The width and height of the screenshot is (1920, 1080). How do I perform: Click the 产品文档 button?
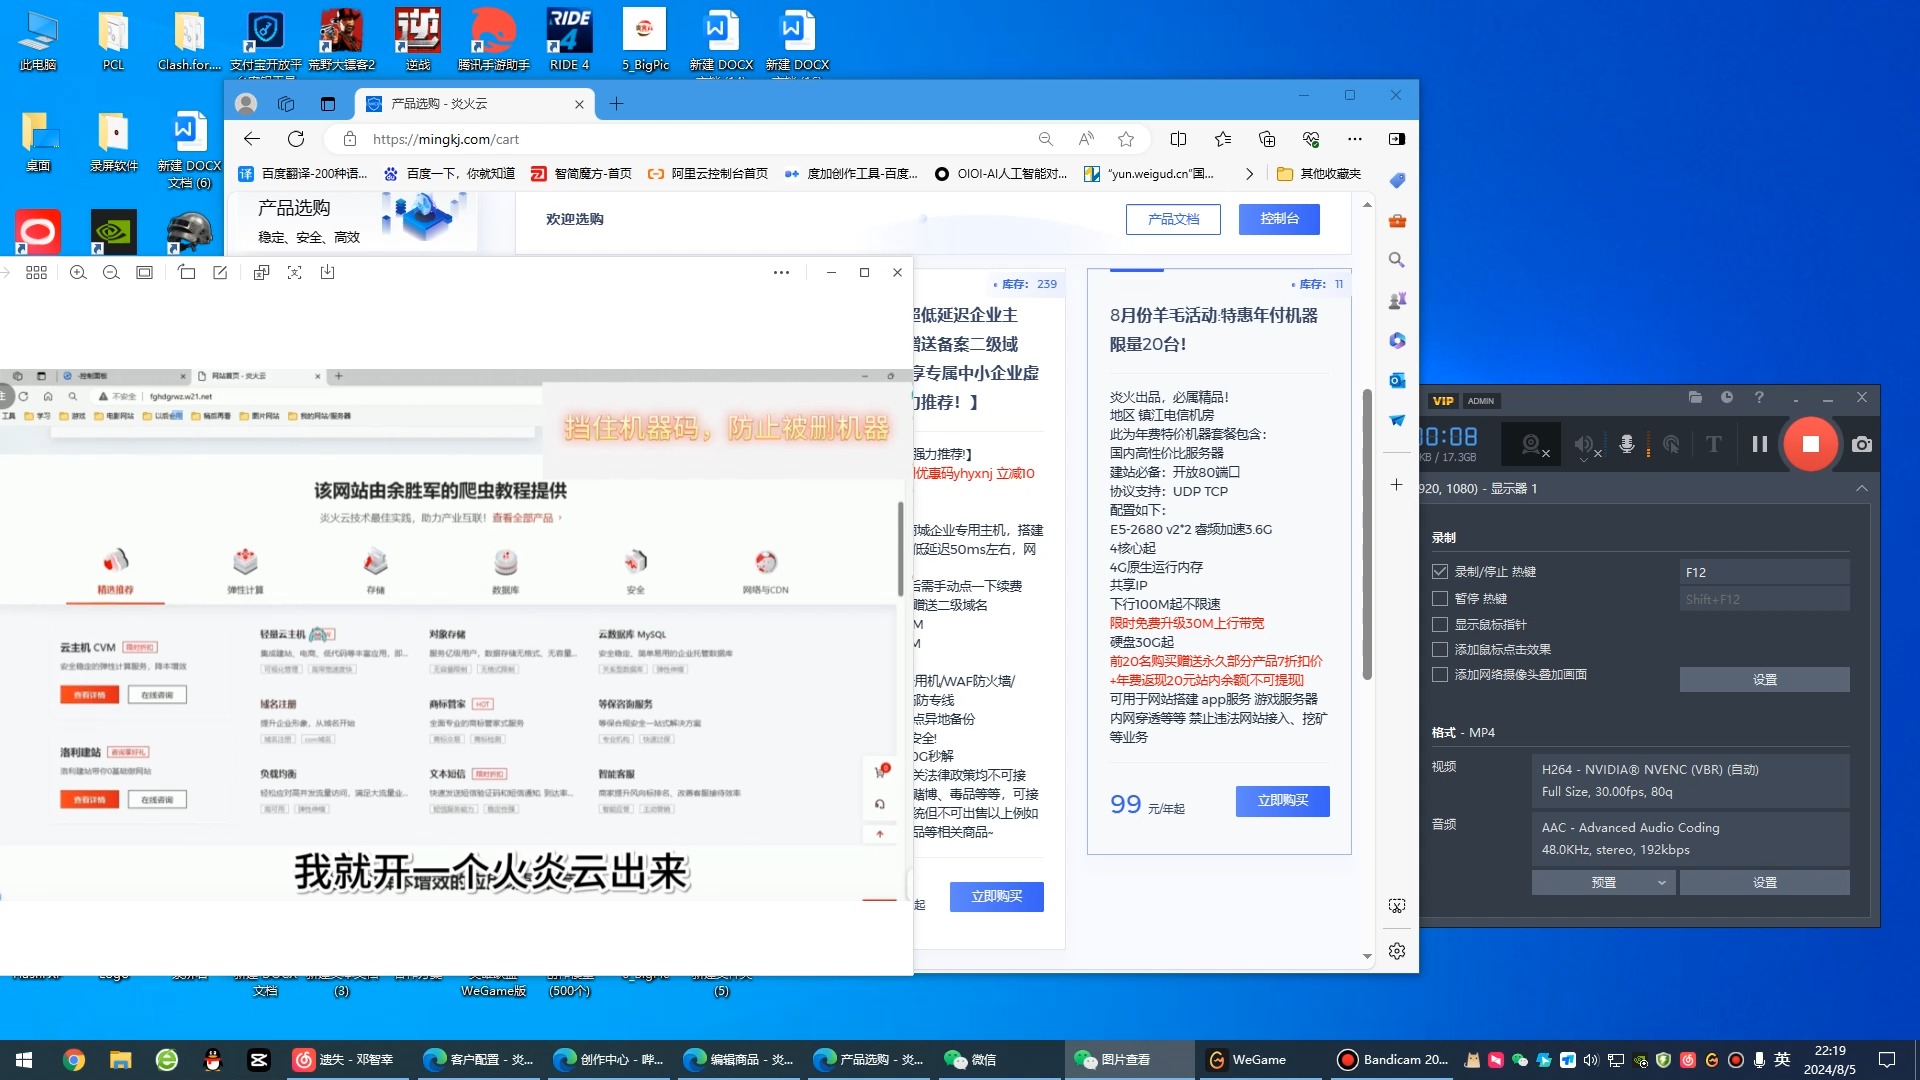point(1173,219)
